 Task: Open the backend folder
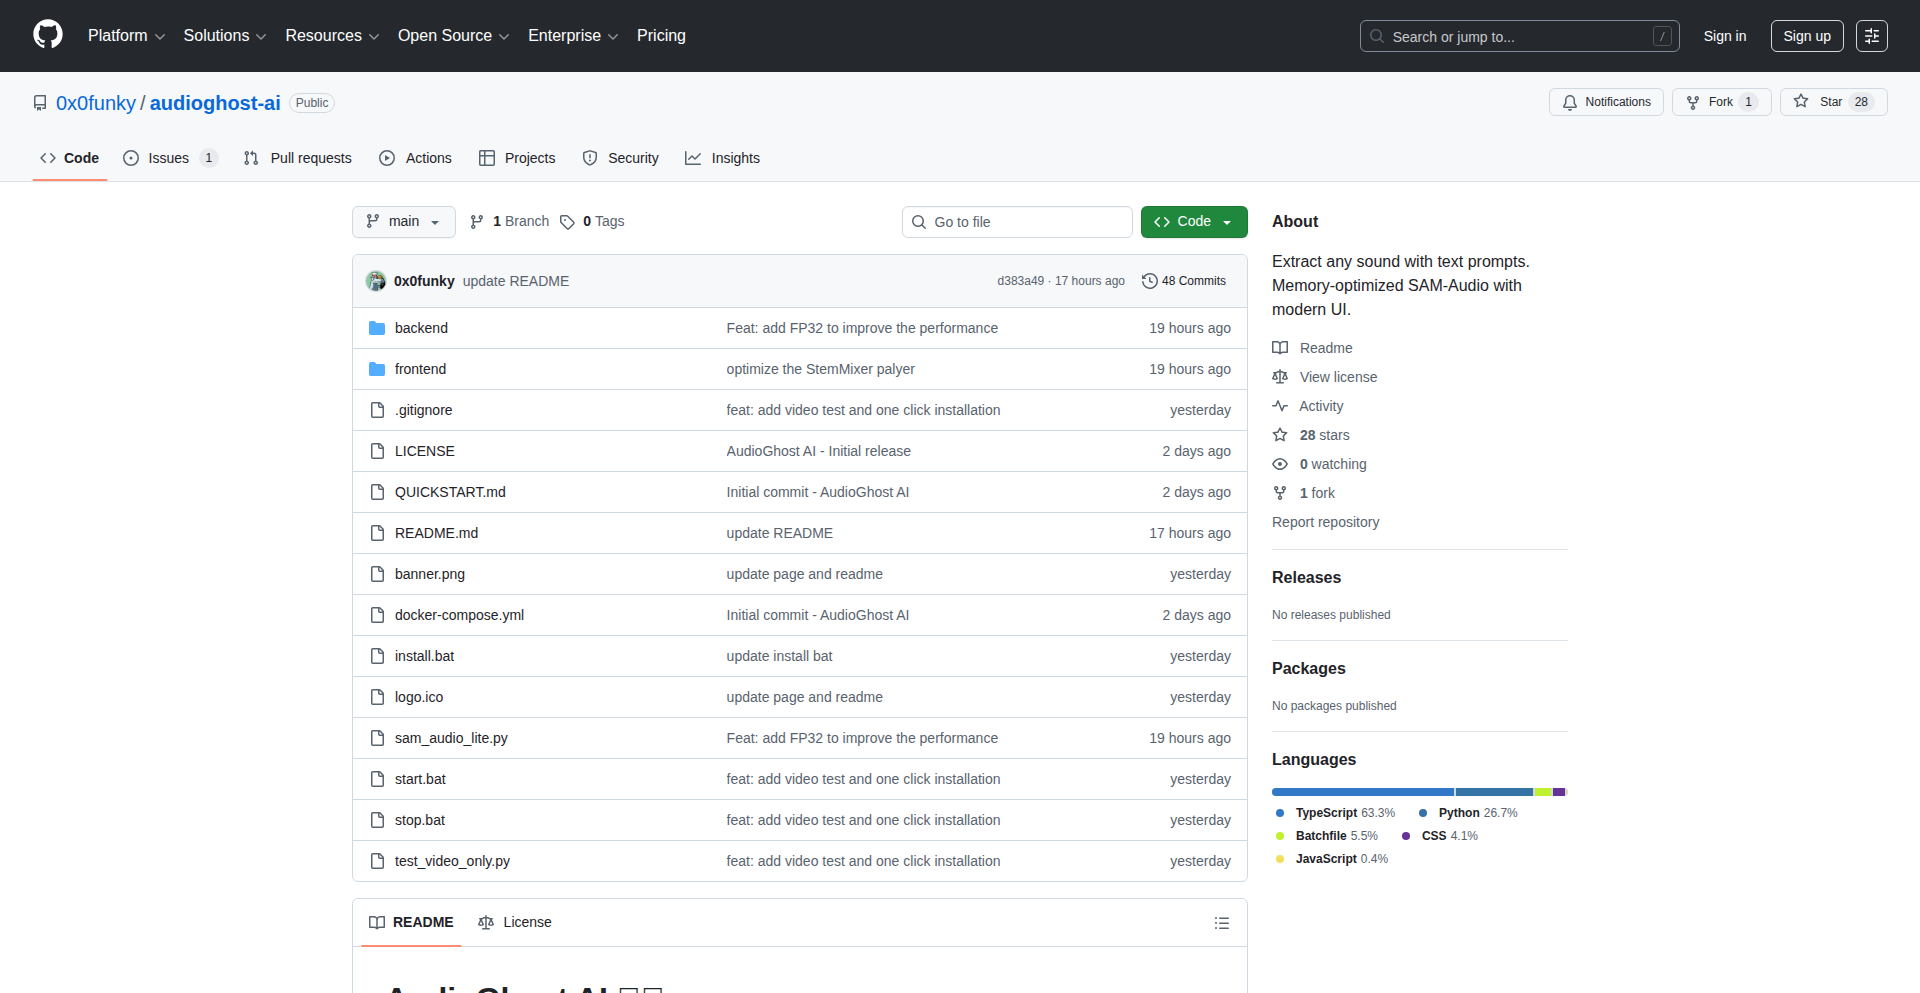coord(421,328)
